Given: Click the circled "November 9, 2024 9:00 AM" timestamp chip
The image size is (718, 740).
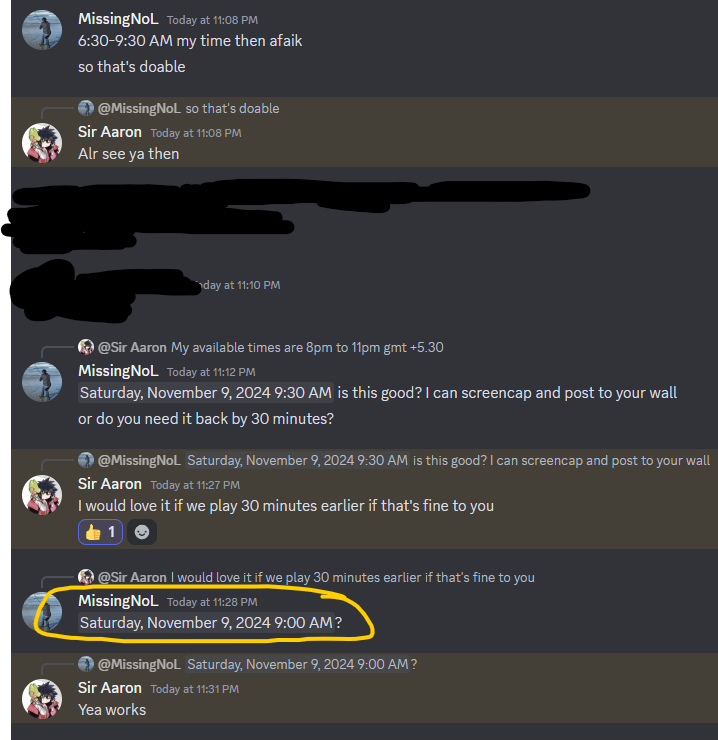Looking at the screenshot, I should pyautogui.click(x=206, y=622).
